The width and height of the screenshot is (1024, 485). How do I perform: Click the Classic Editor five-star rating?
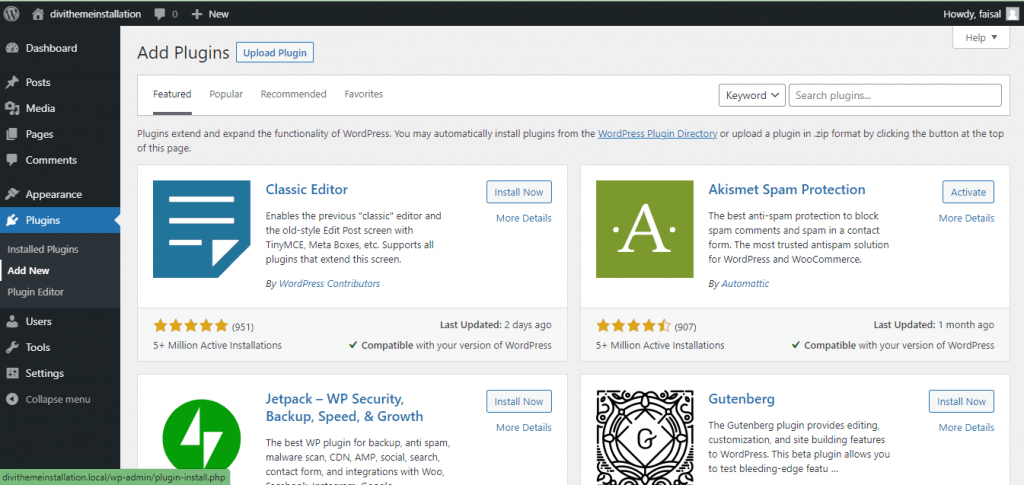(x=191, y=326)
